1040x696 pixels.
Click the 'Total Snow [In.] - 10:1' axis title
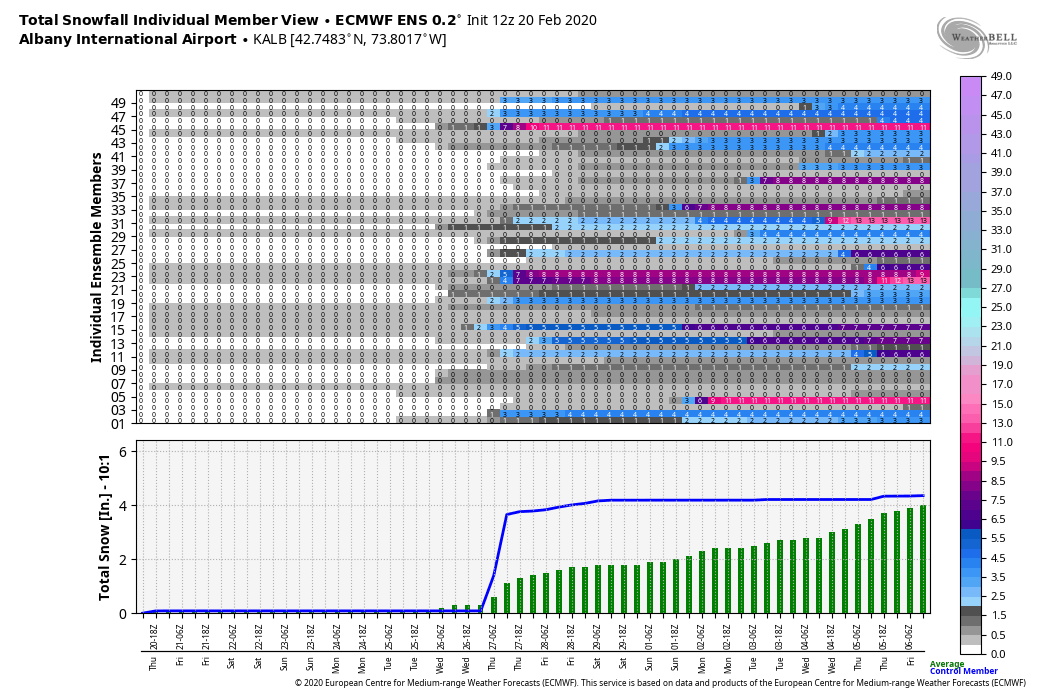104,527
